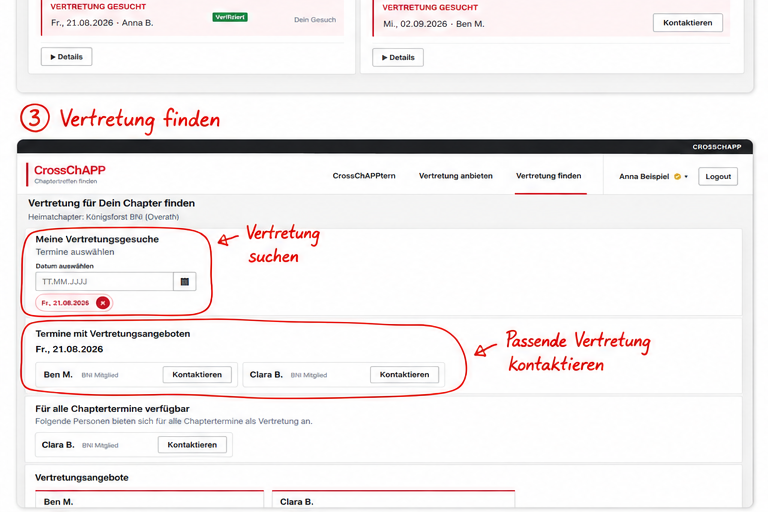Click Fr., 21.08.2026 · Anna B. request text
The image size is (768, 512).
[102, 23]
